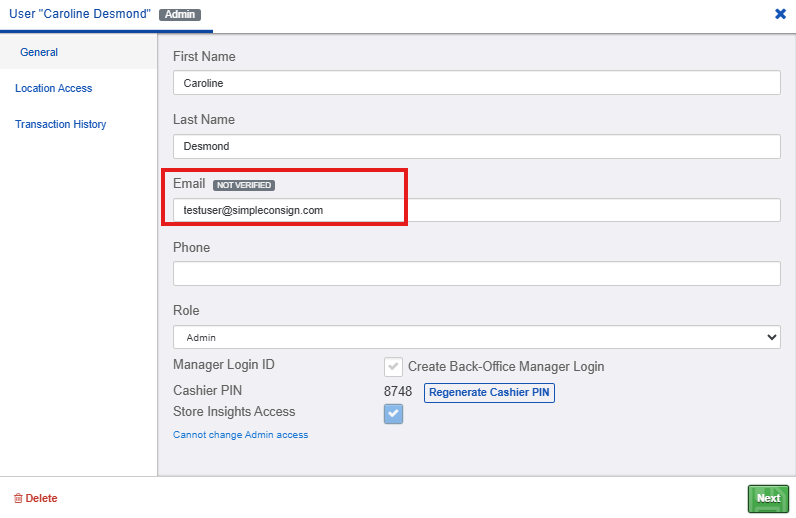Click Regenerate Cashier PIN button

489,393
